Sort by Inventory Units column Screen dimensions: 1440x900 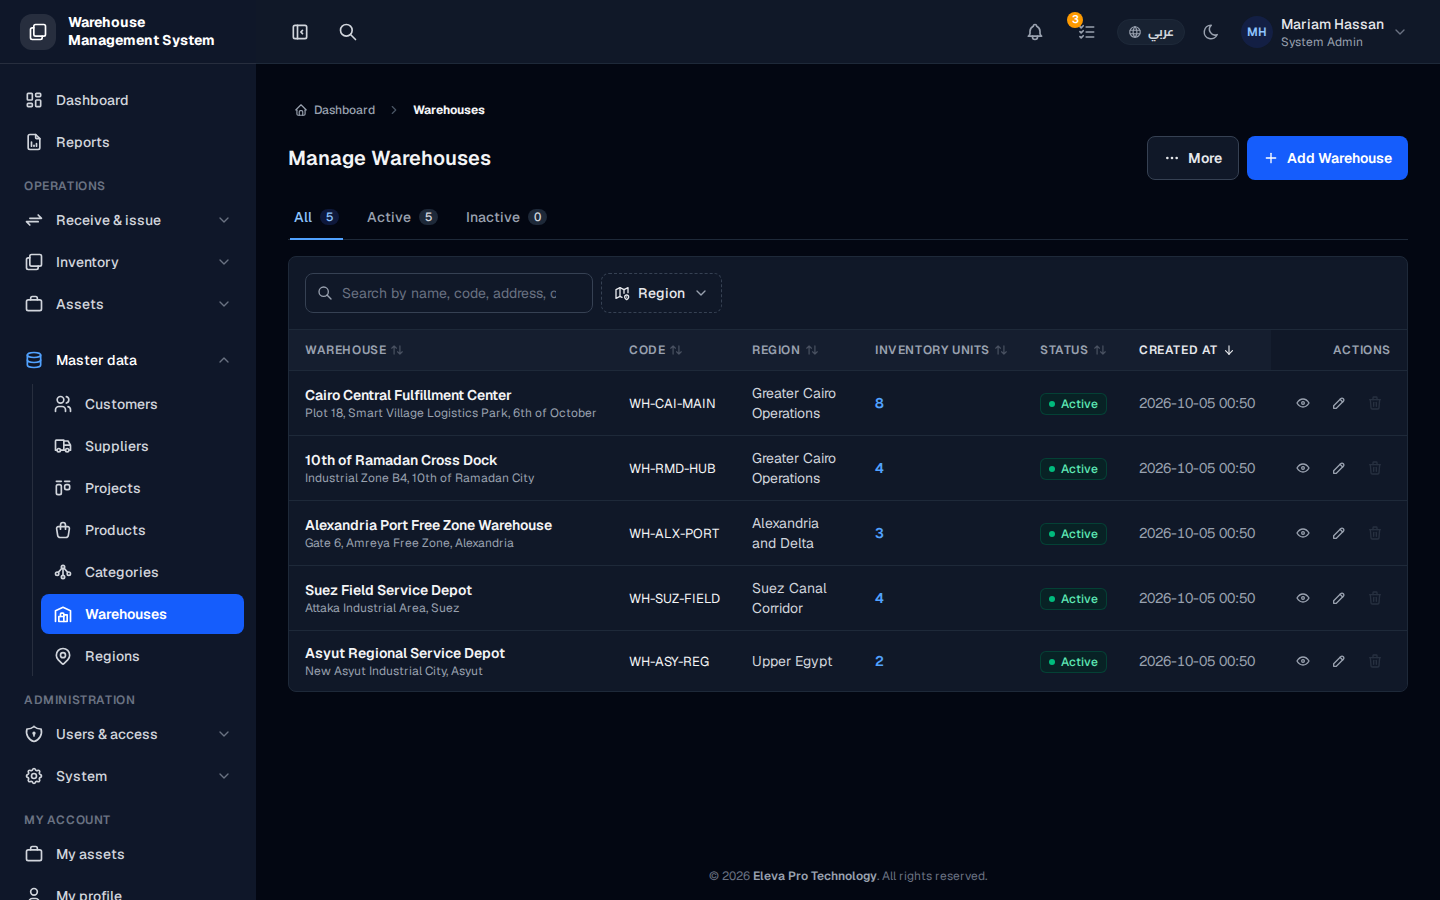tap(940, 350)
